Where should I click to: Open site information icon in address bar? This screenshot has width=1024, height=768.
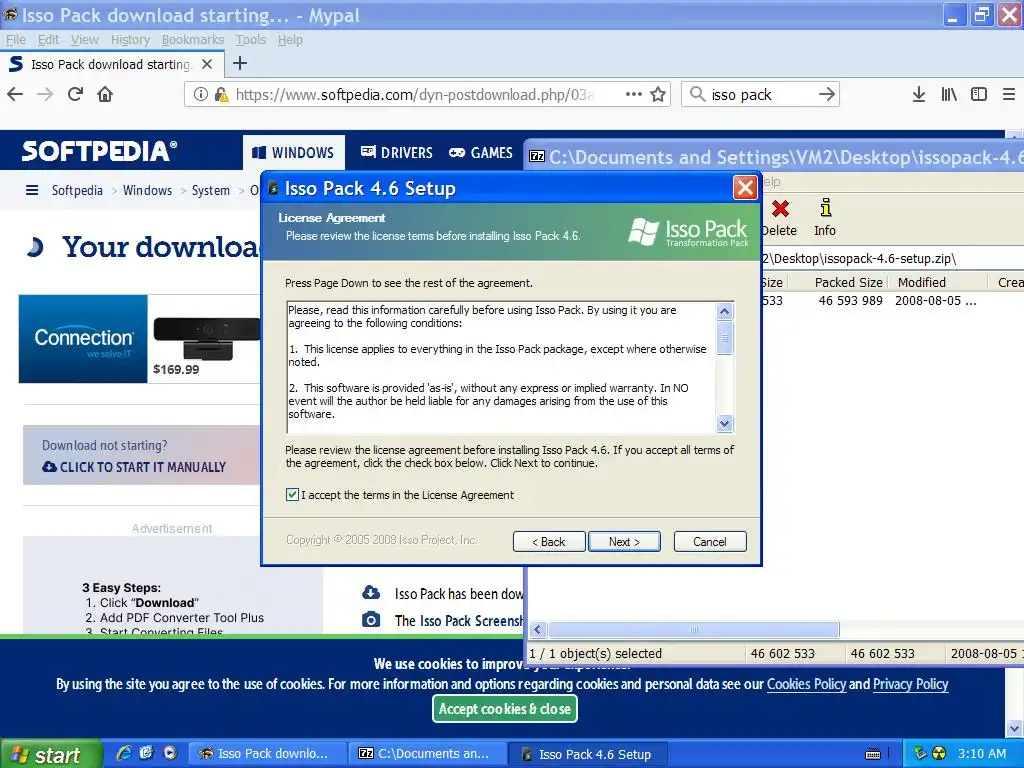pos(200,95)
